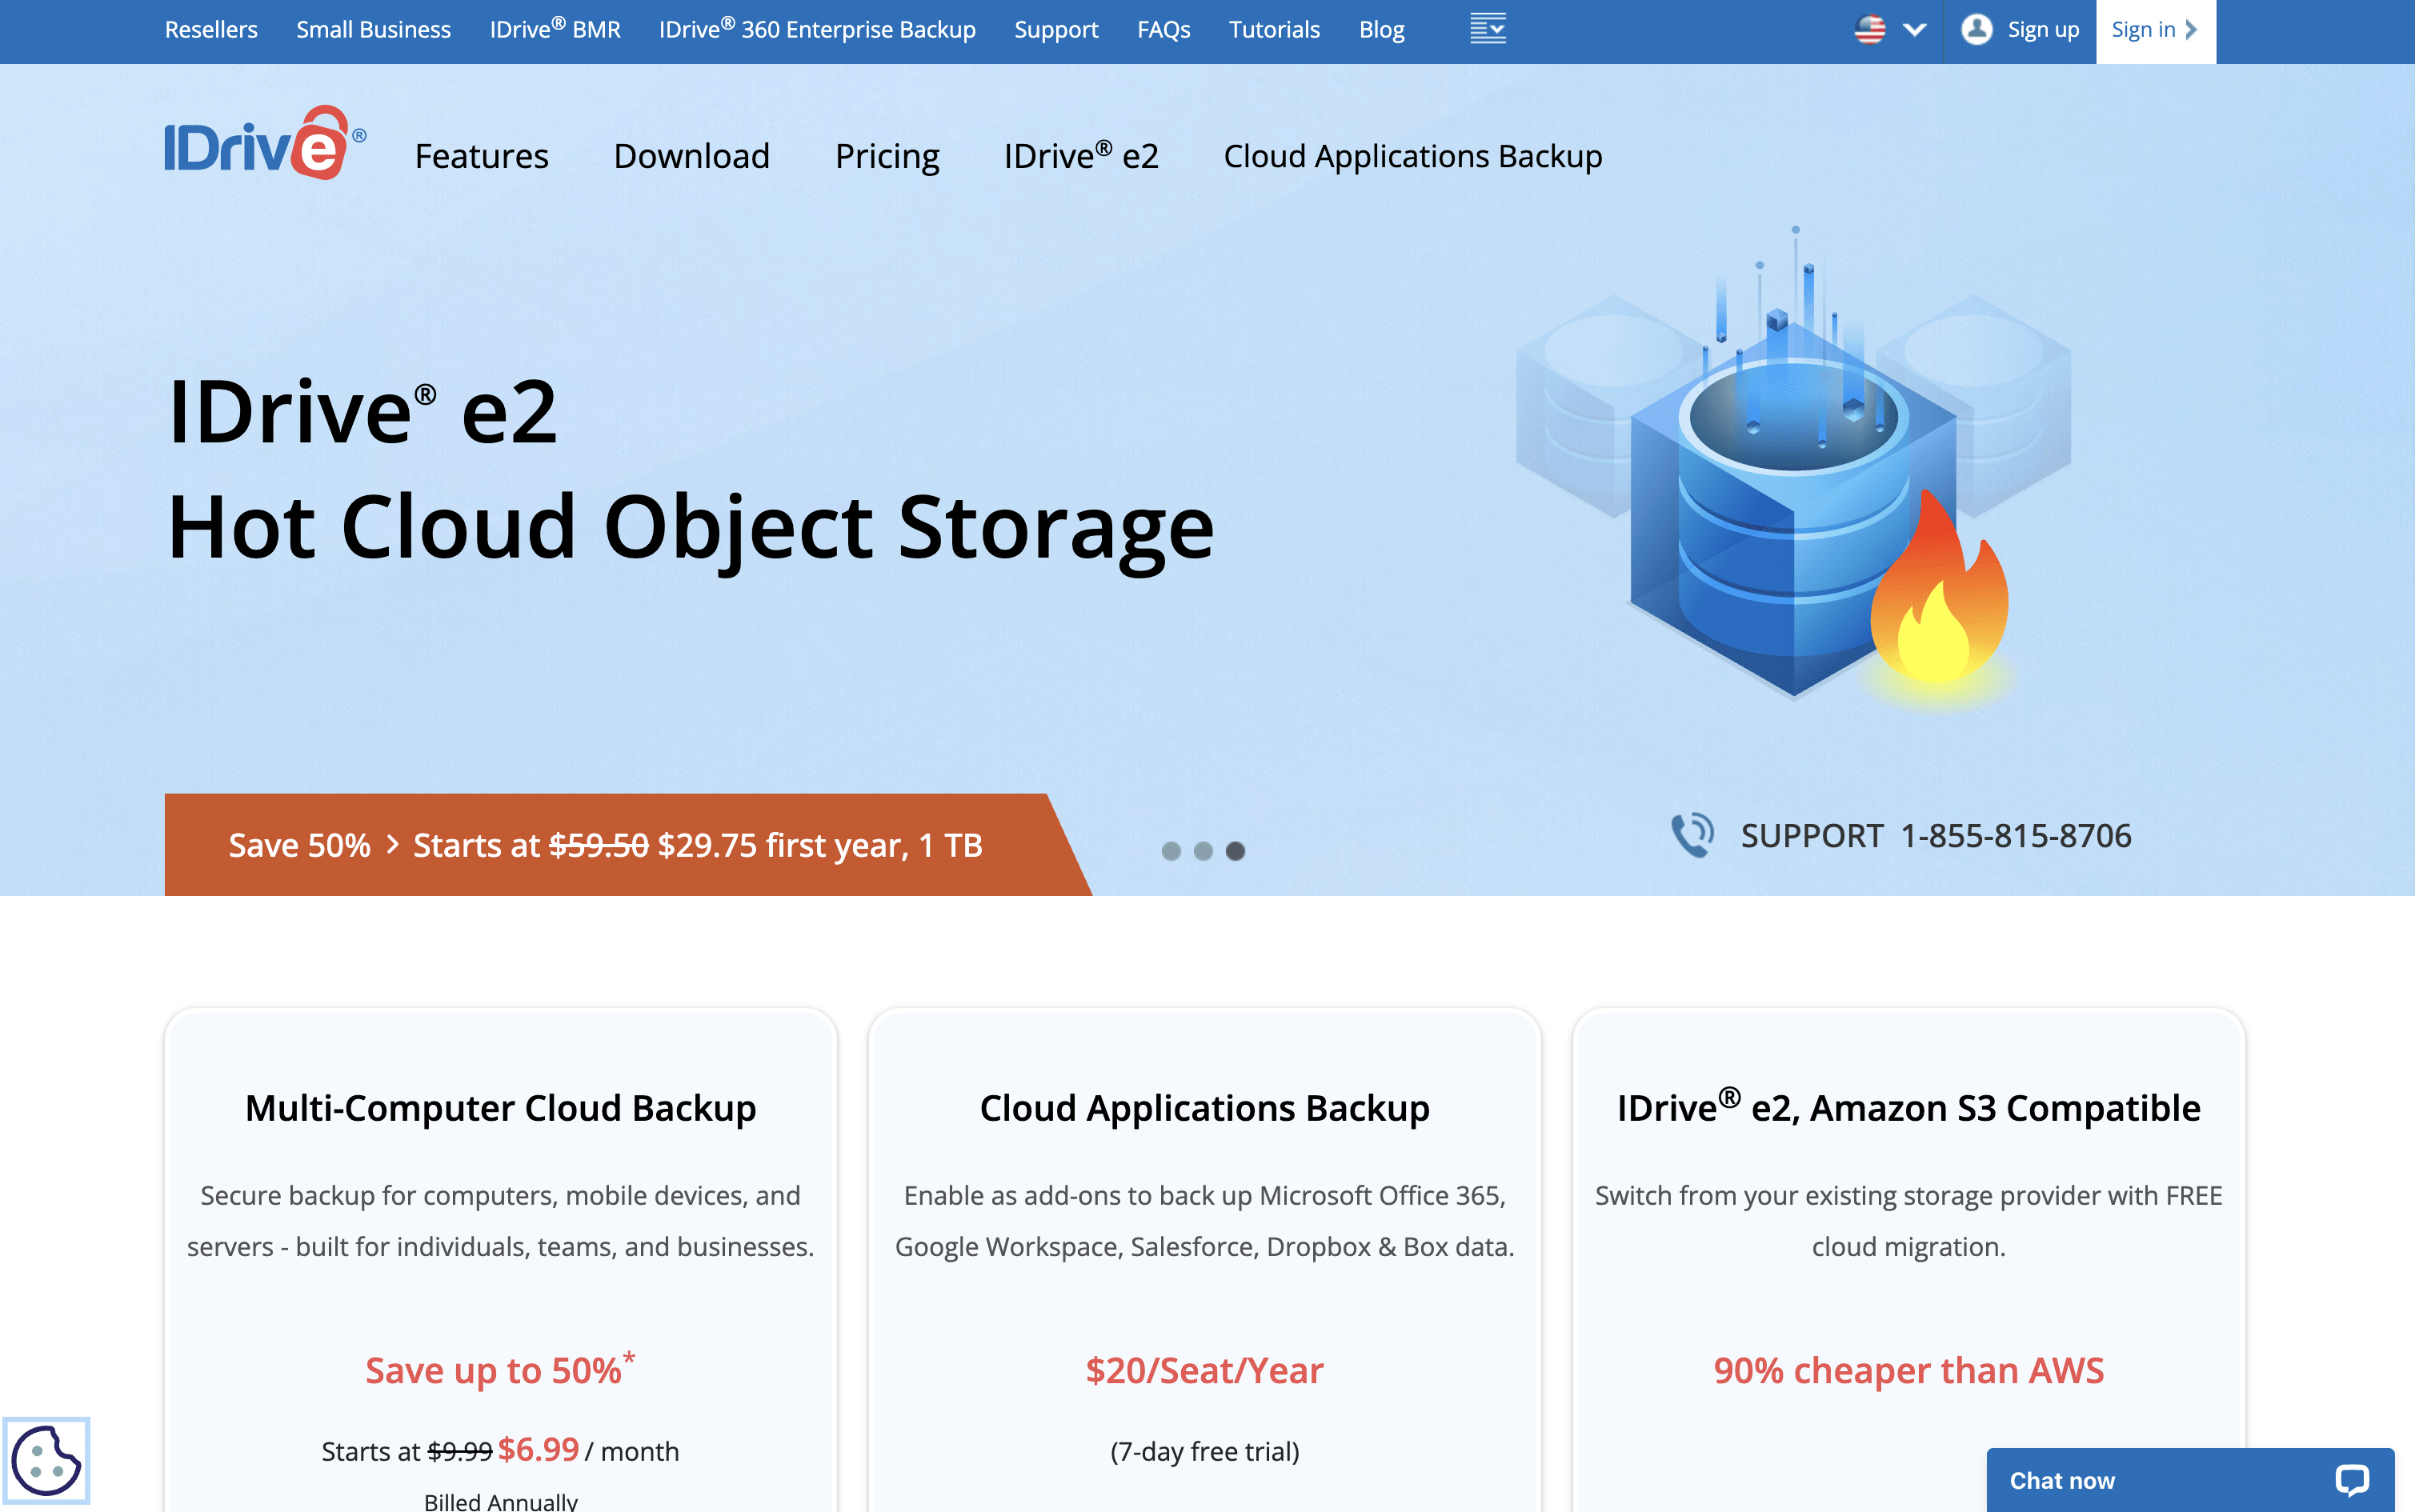Viewport: 2415px width, 1512px height.
Task: Open cookie preferences icon
Action: [46, 1459]
